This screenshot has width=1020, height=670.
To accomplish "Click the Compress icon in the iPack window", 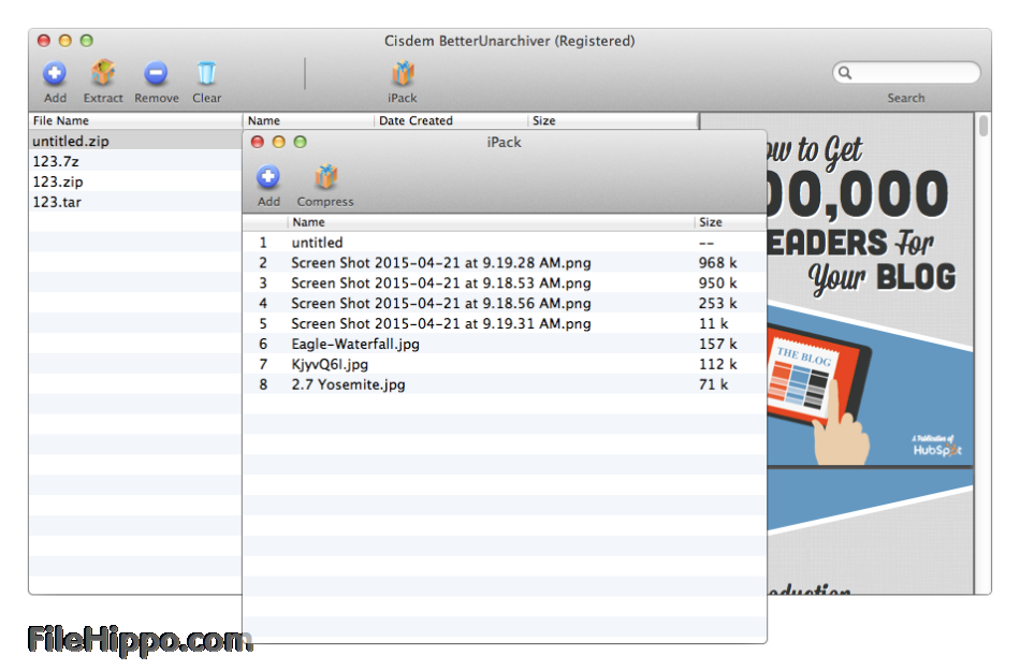I will click(325, 177).
